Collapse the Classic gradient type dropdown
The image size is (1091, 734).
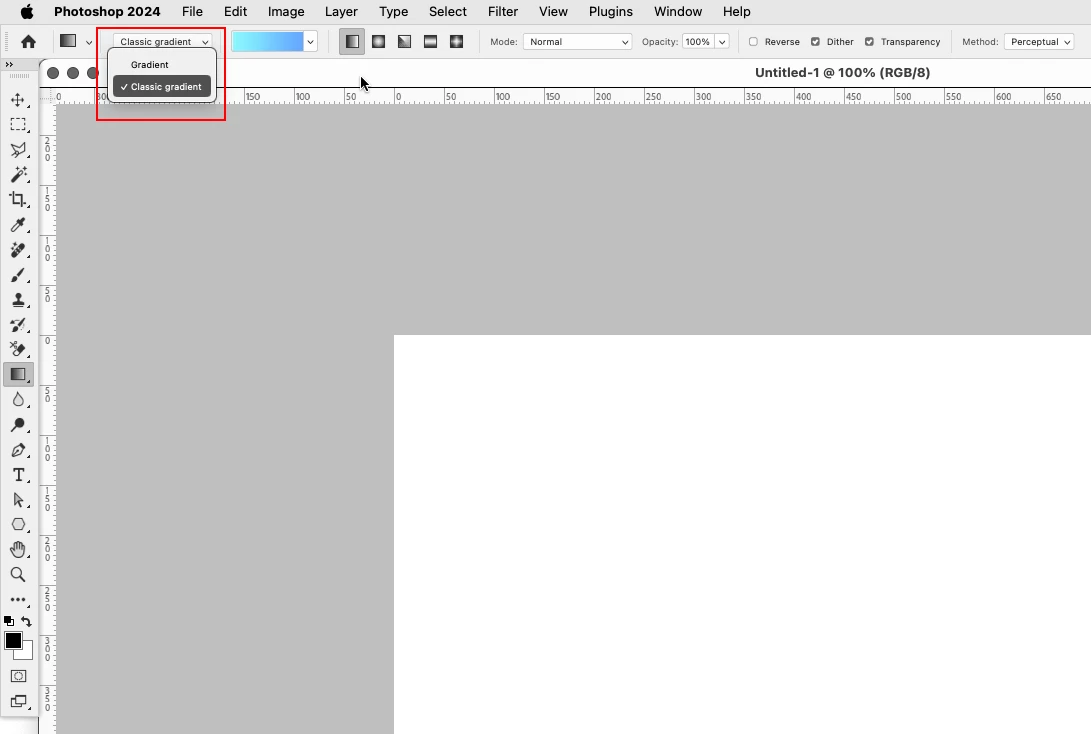coord(162,42)
